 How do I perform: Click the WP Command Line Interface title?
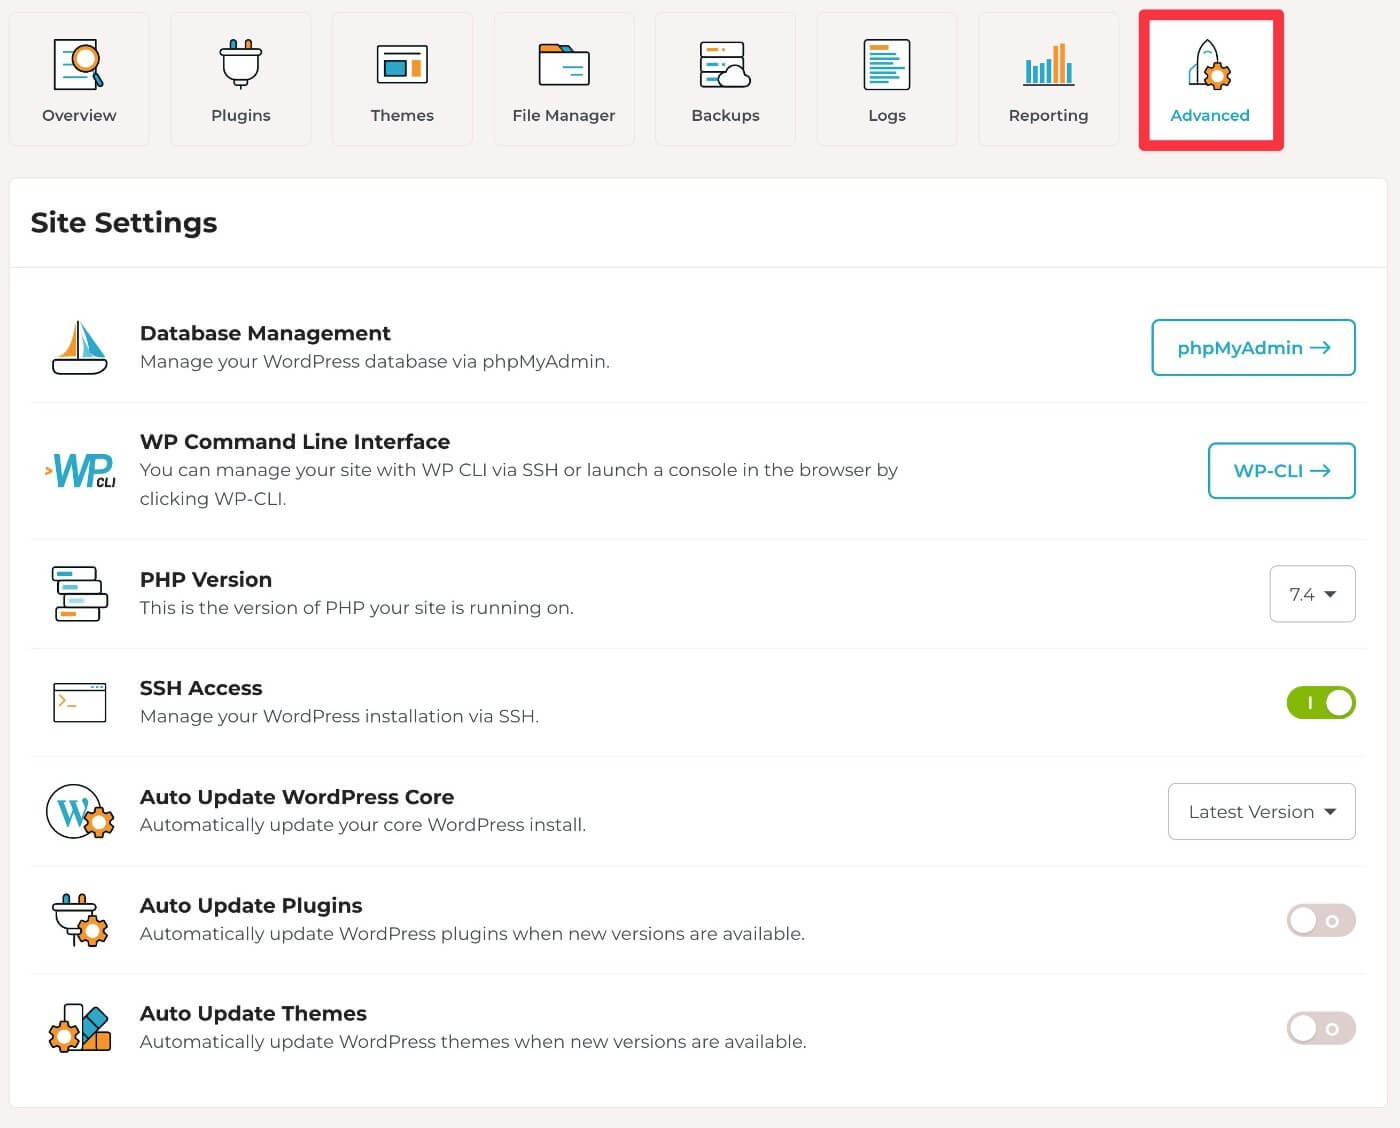(x=295, y=441)
